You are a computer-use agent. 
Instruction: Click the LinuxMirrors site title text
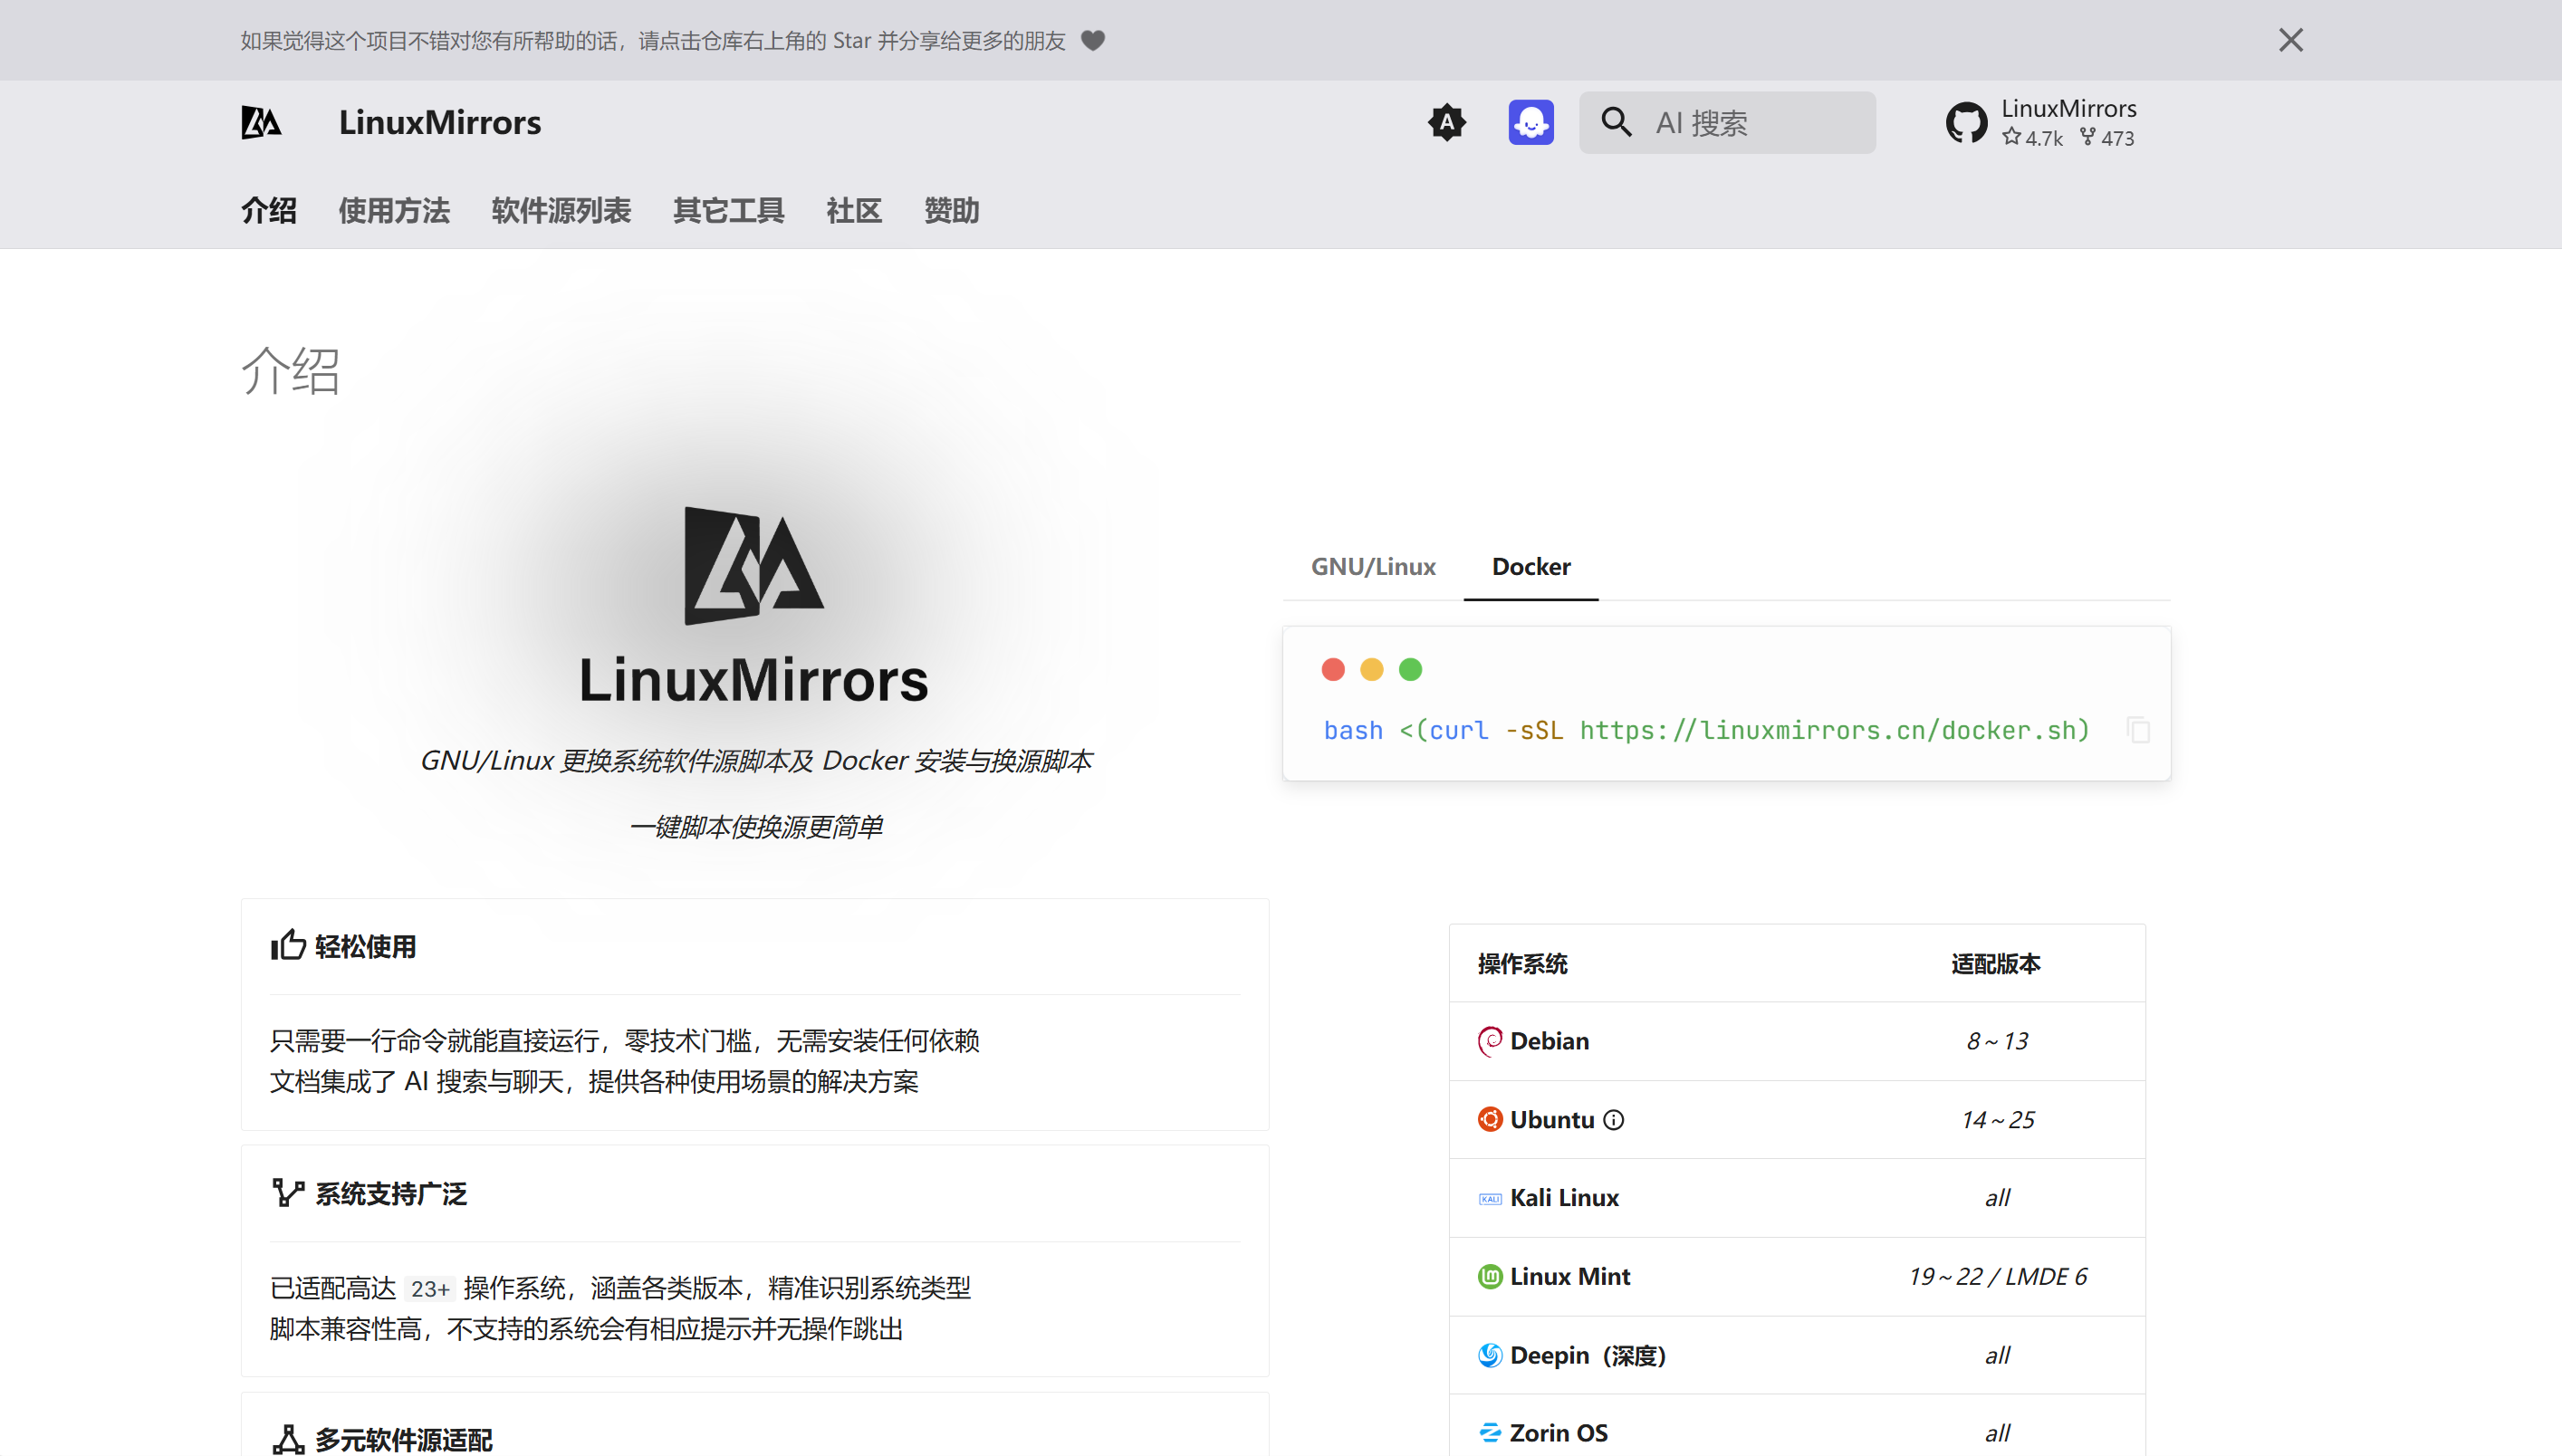click(440, 122)
